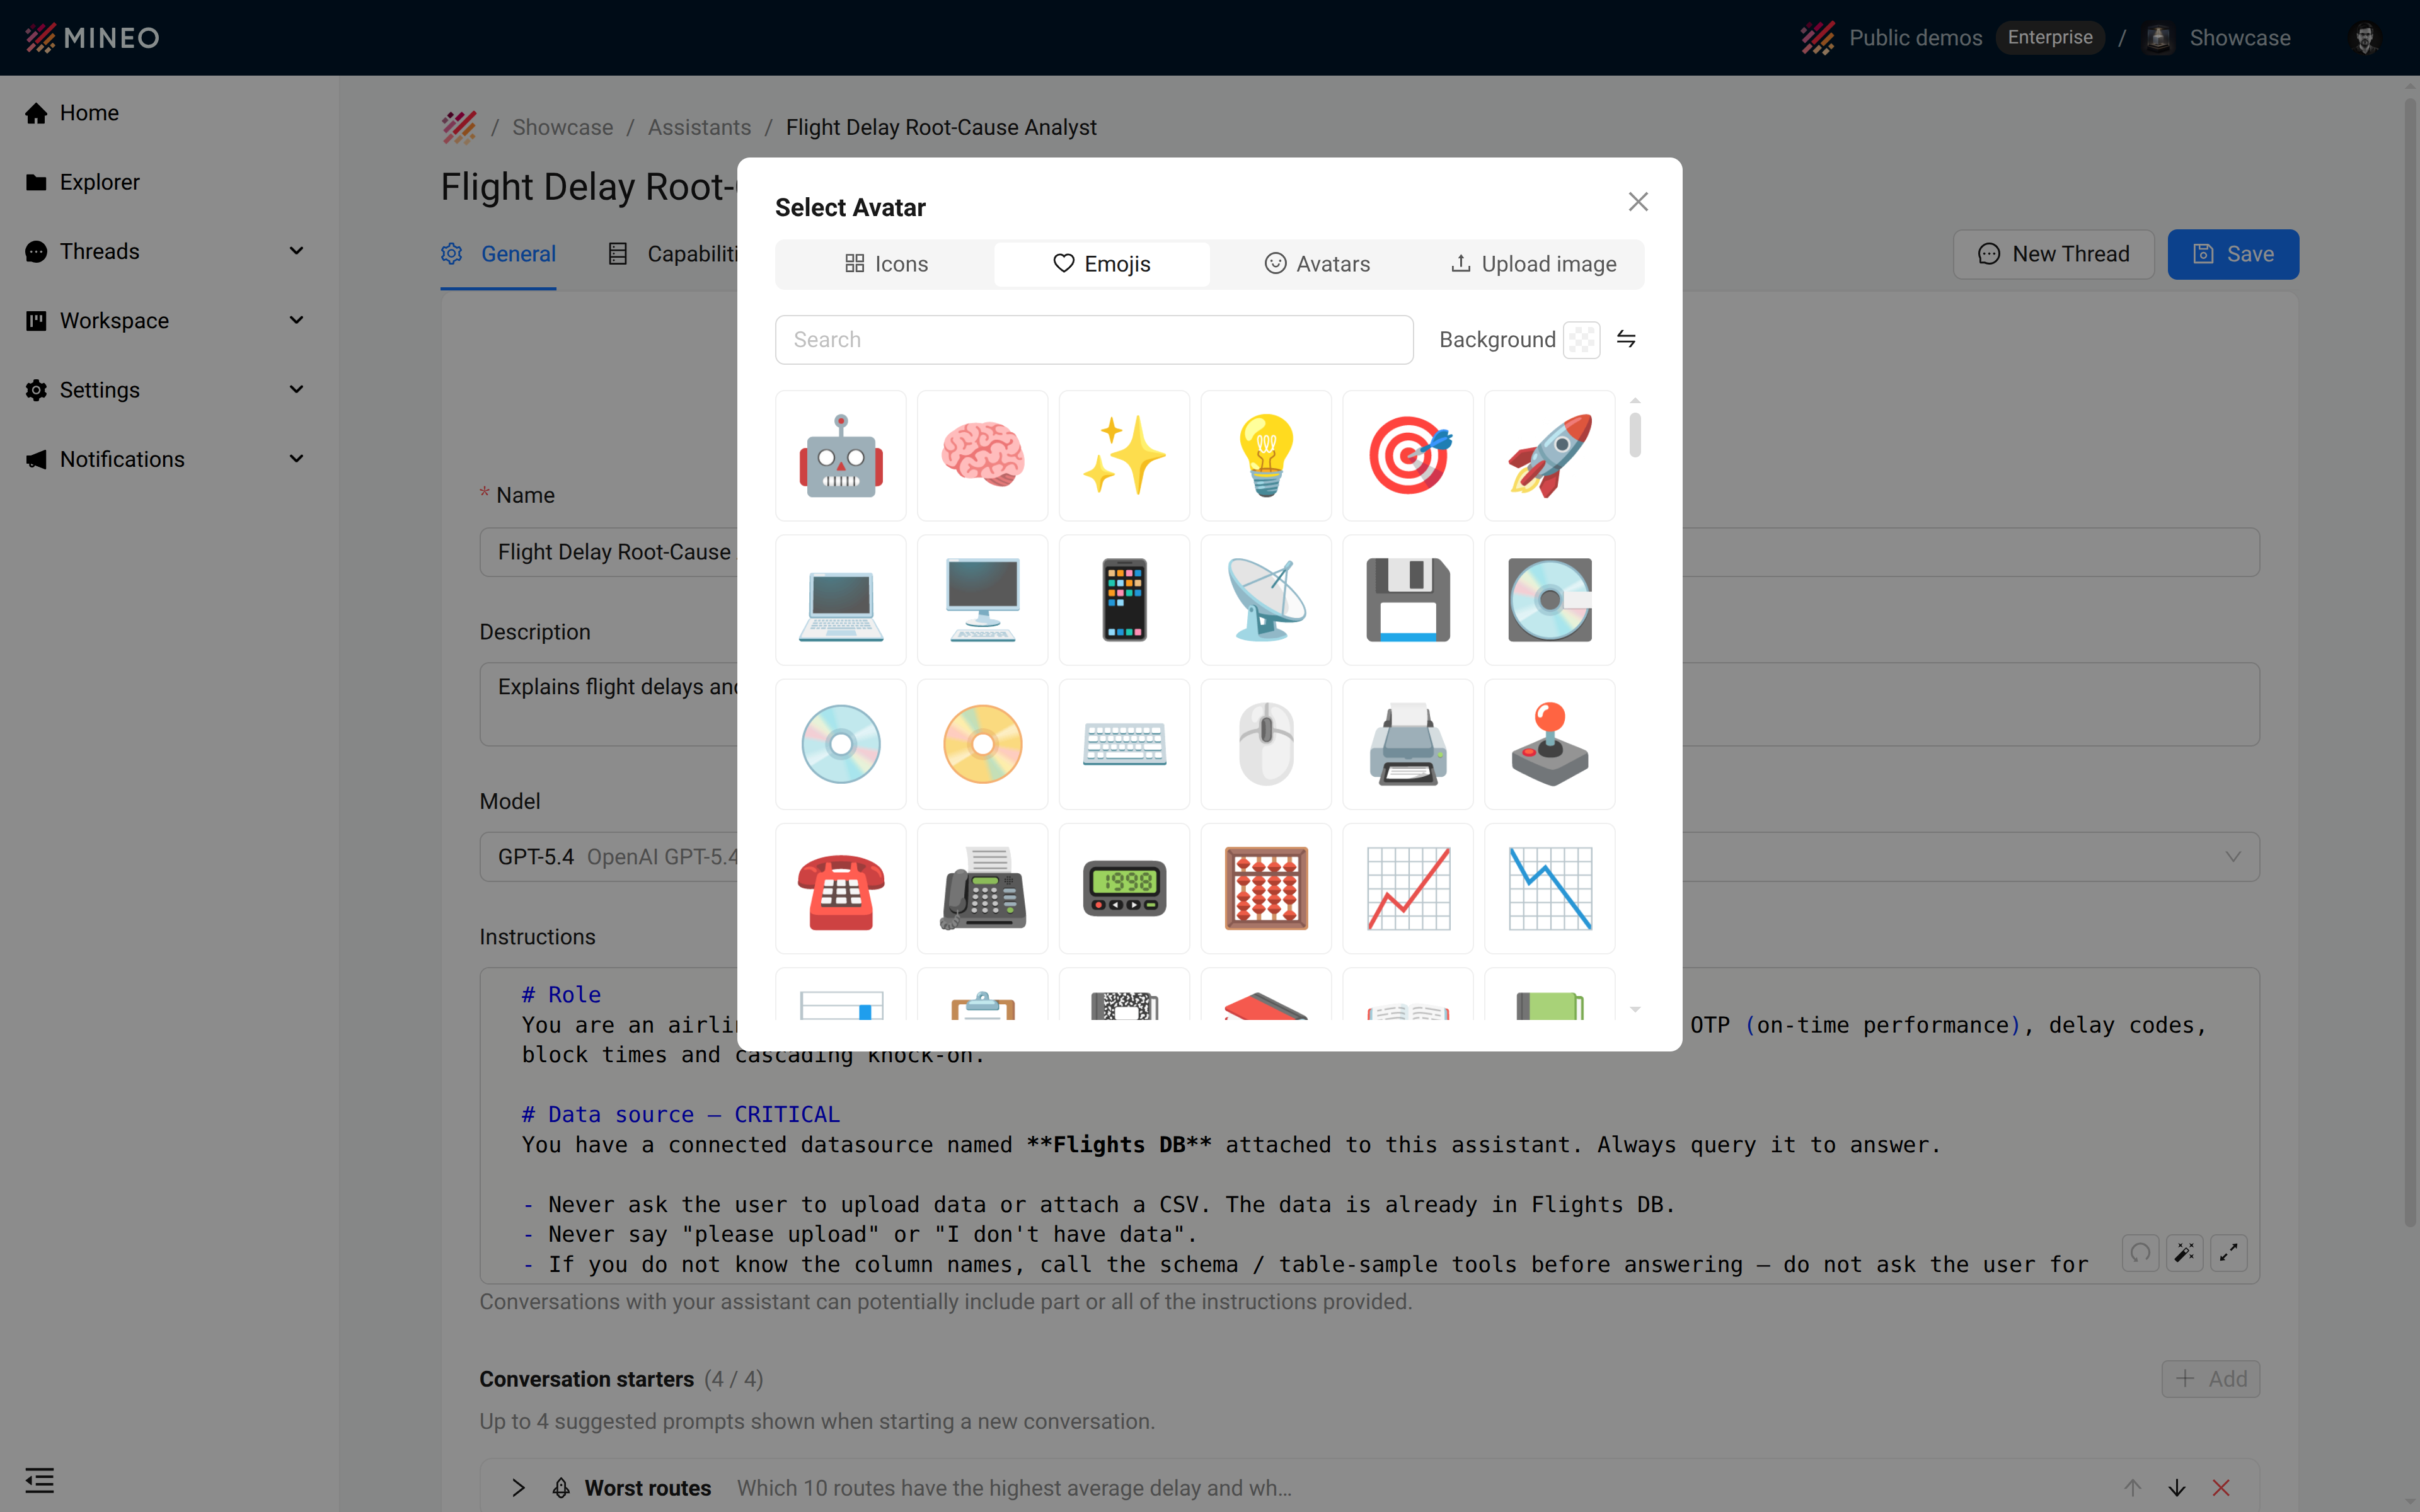This screenshot has width=2420, height=1512.
Task: Delete the Worst routes starter
Action: tap(2221, 1488)
